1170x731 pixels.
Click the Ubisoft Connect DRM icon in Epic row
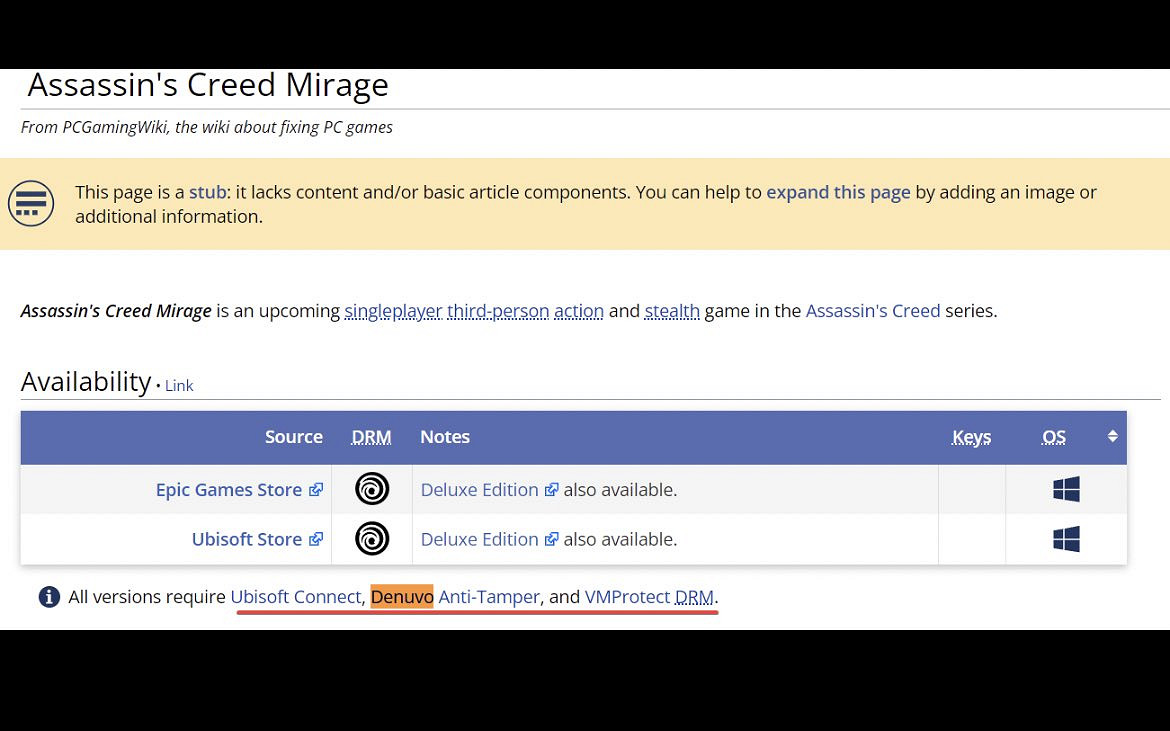click(x=372, y=489)
